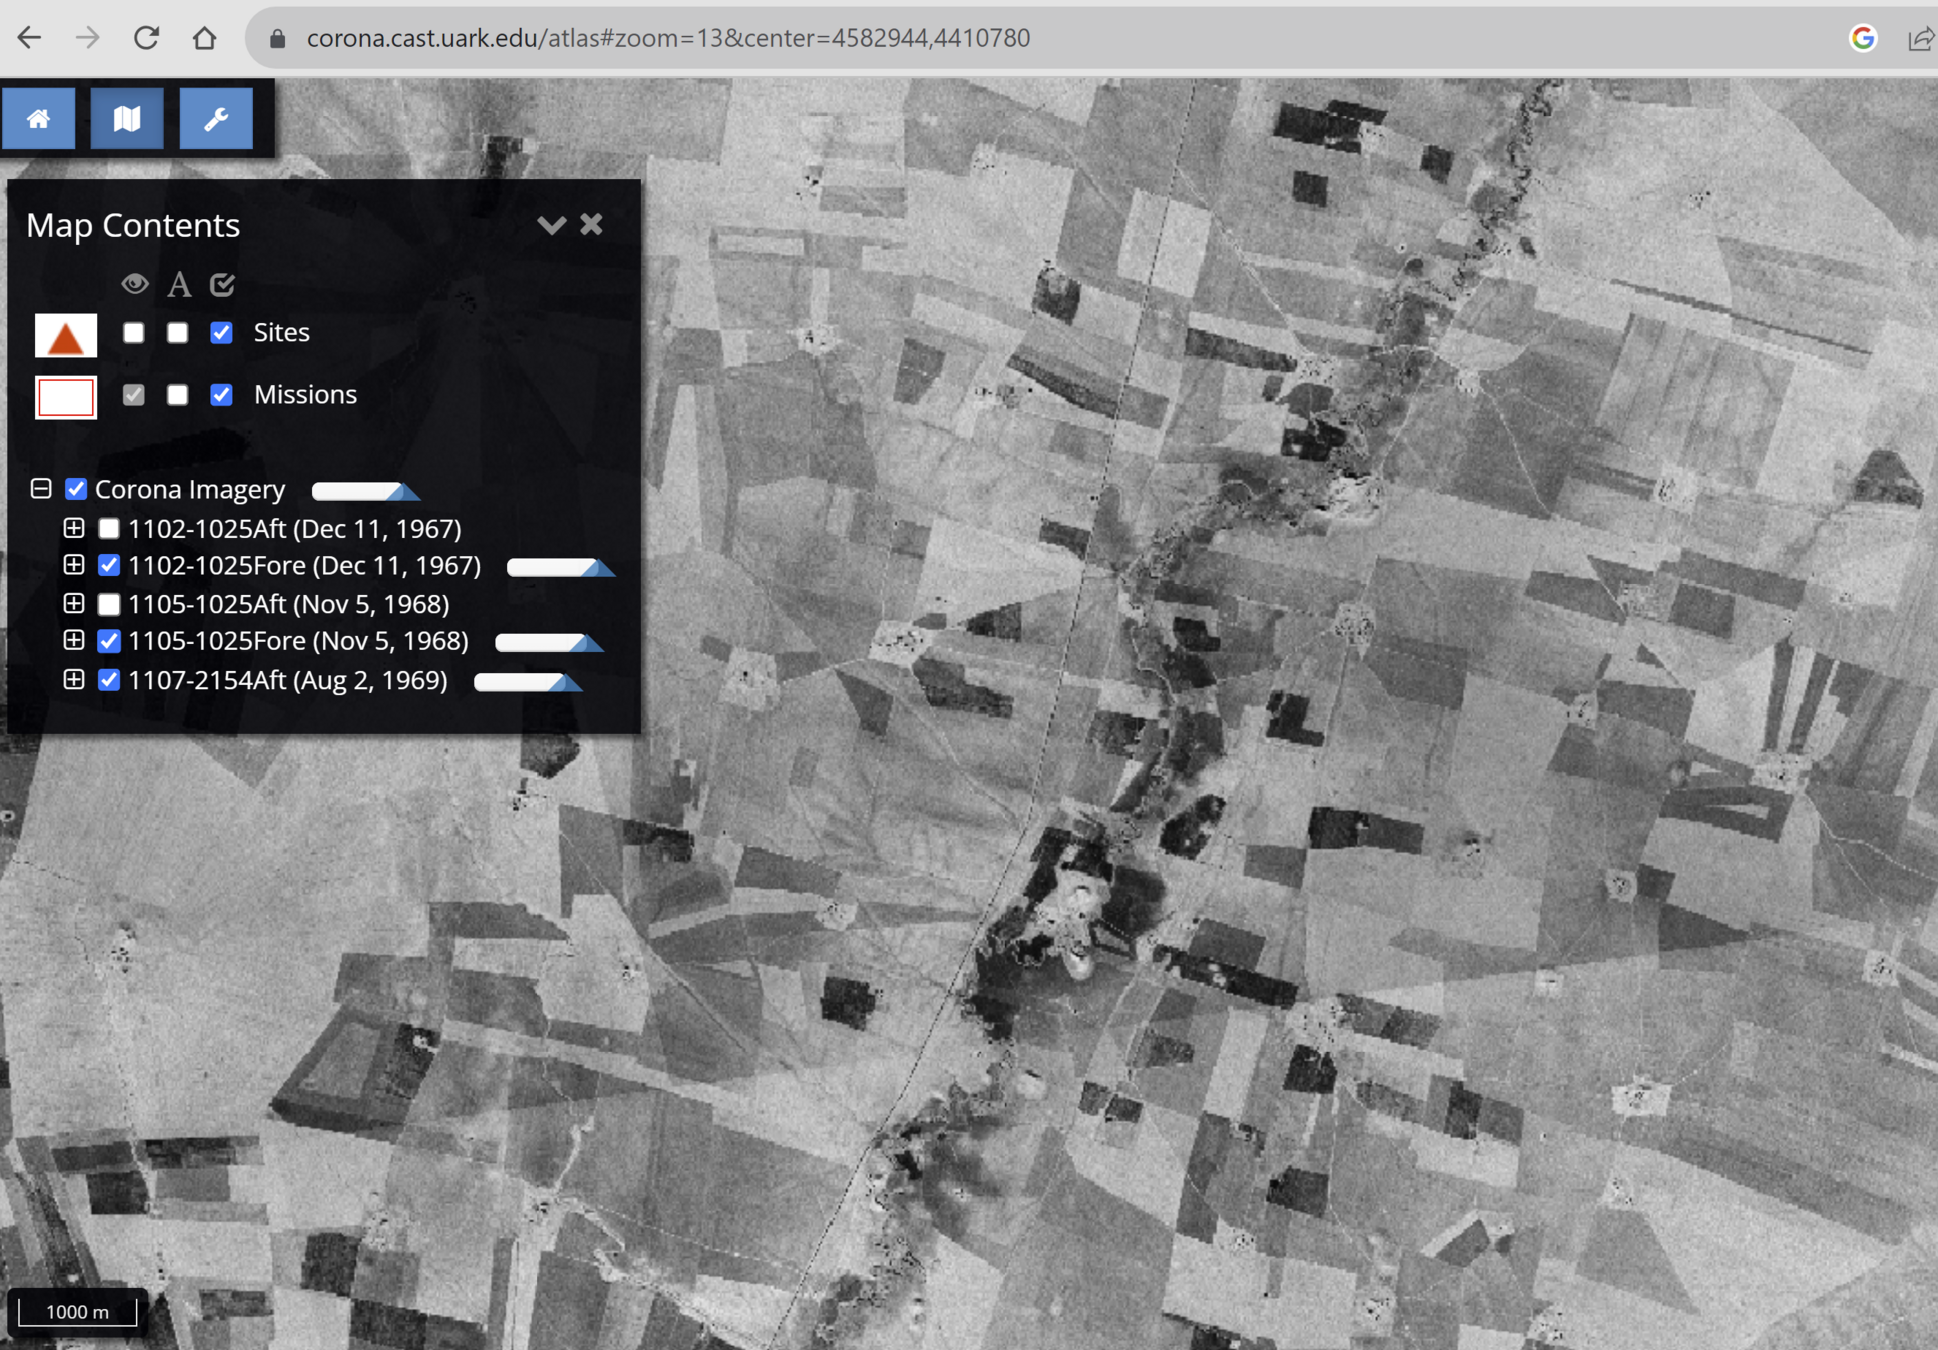The width and height of the screenshot is (1938, 1350).
Task: Uncheck the 1102-1025Fore layer checkbox
Action: pyautogui.click(x=109, y=566)
